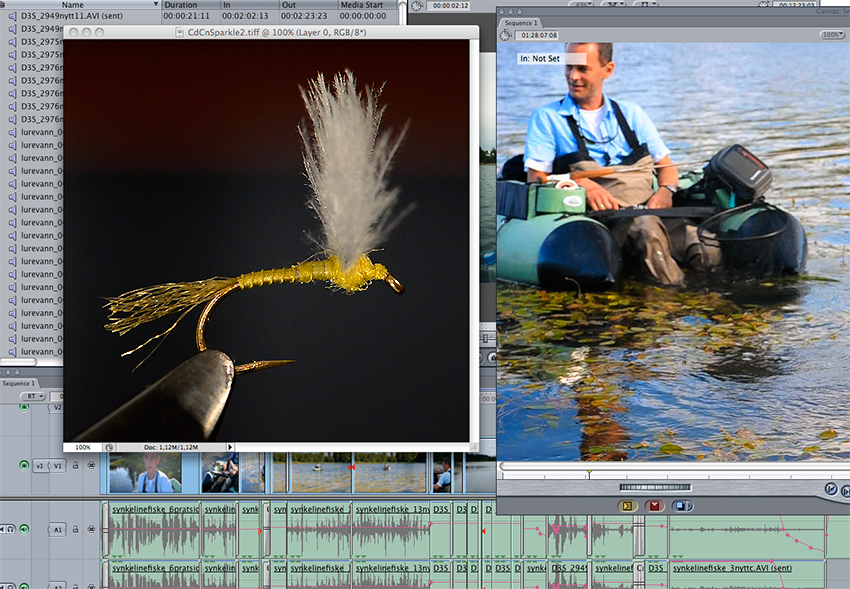This screenshot has height=589, width=850.
Task: Click the sort arrow in Name column header
Action: coord(156,4)
